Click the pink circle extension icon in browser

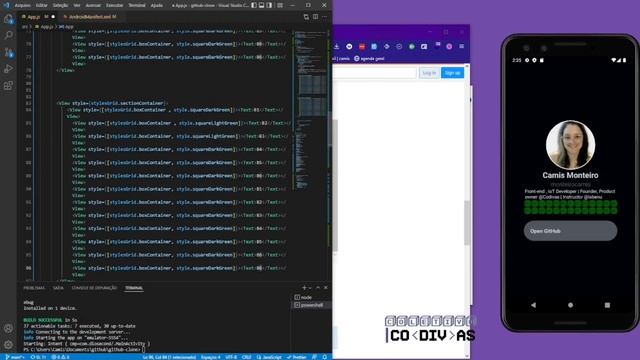point(449,47)
